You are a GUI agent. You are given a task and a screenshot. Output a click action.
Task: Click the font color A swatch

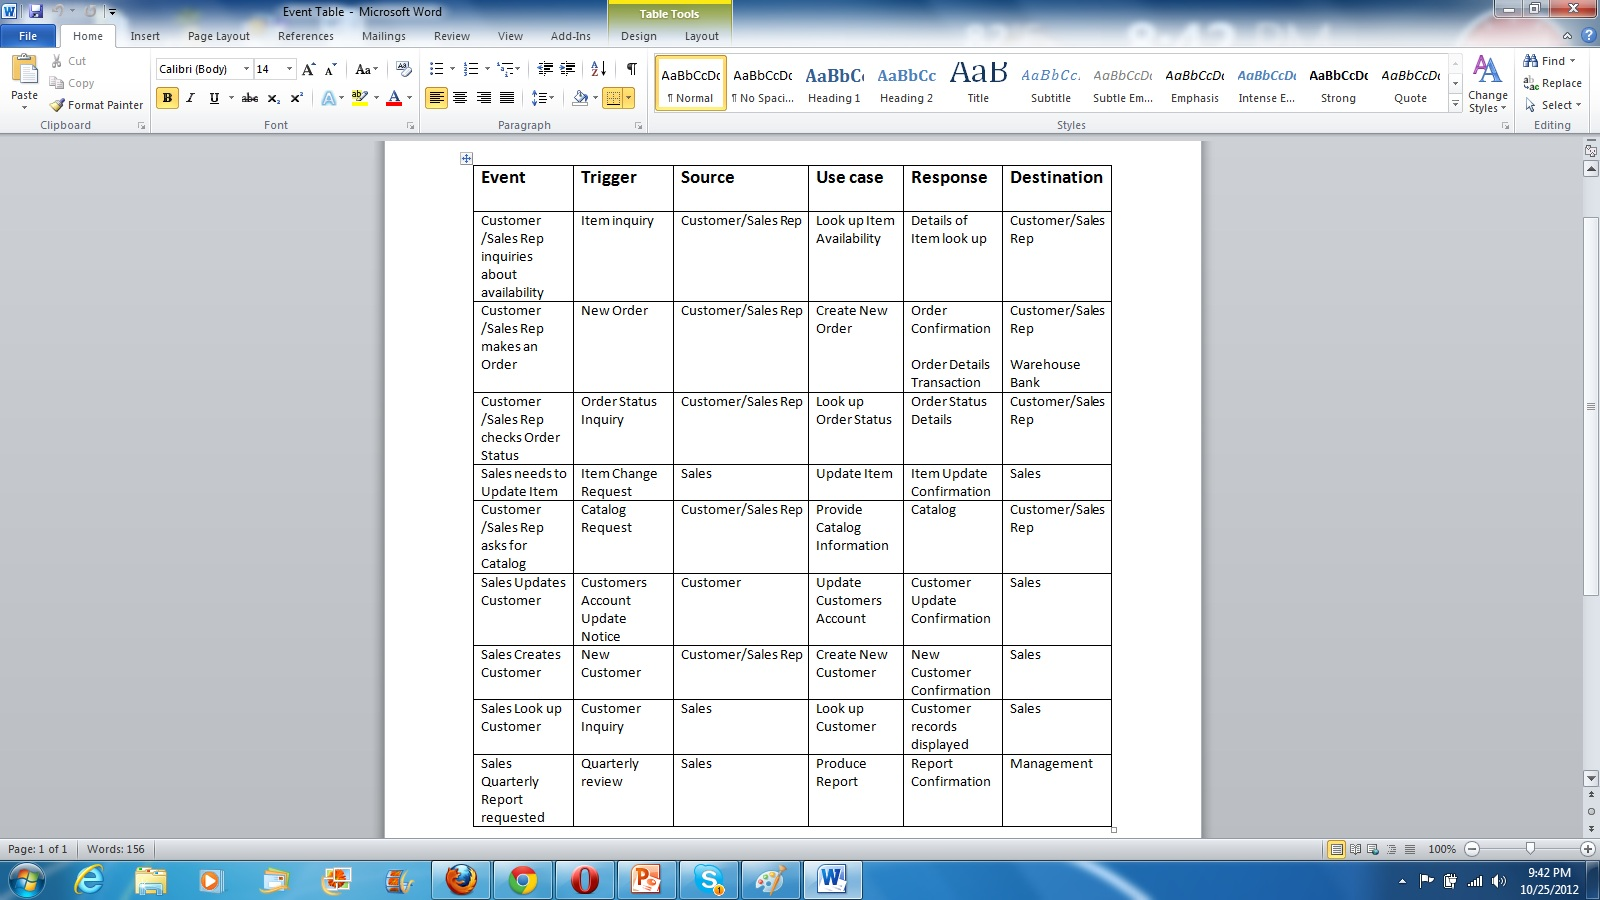394,98
